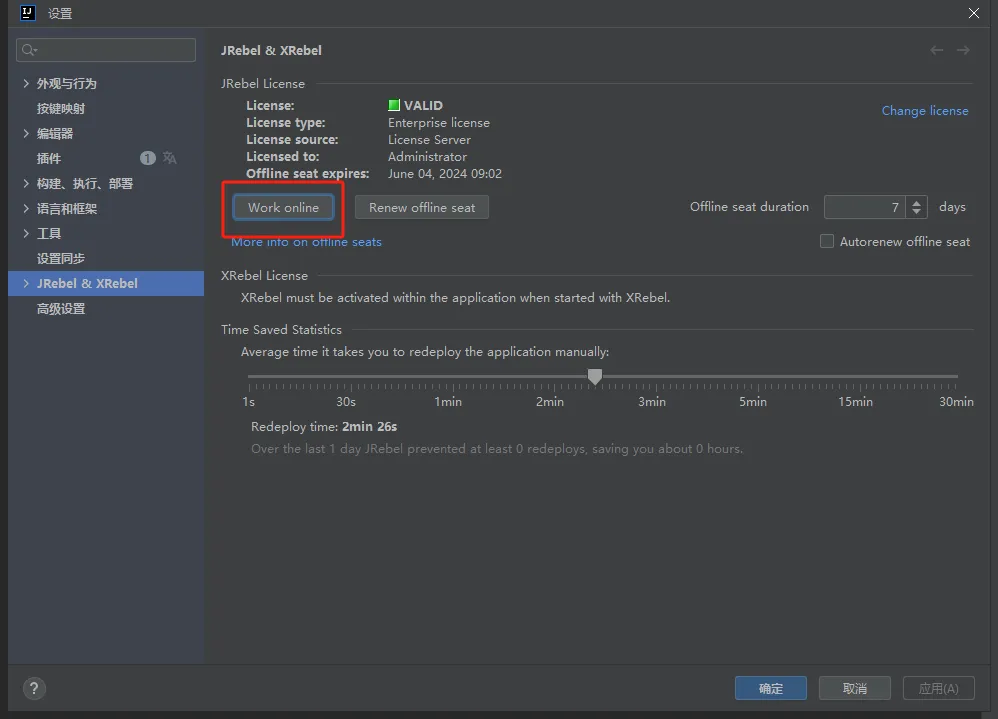
Task: Click the forward navigation arrow
Action: pyautogui.click(x=963, y=50)
